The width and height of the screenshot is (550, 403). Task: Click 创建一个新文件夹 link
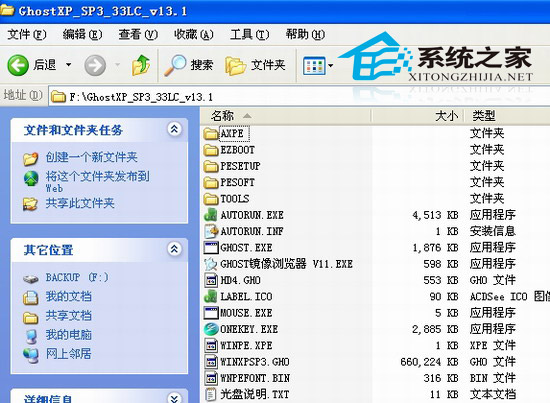[x=91, y=157]
